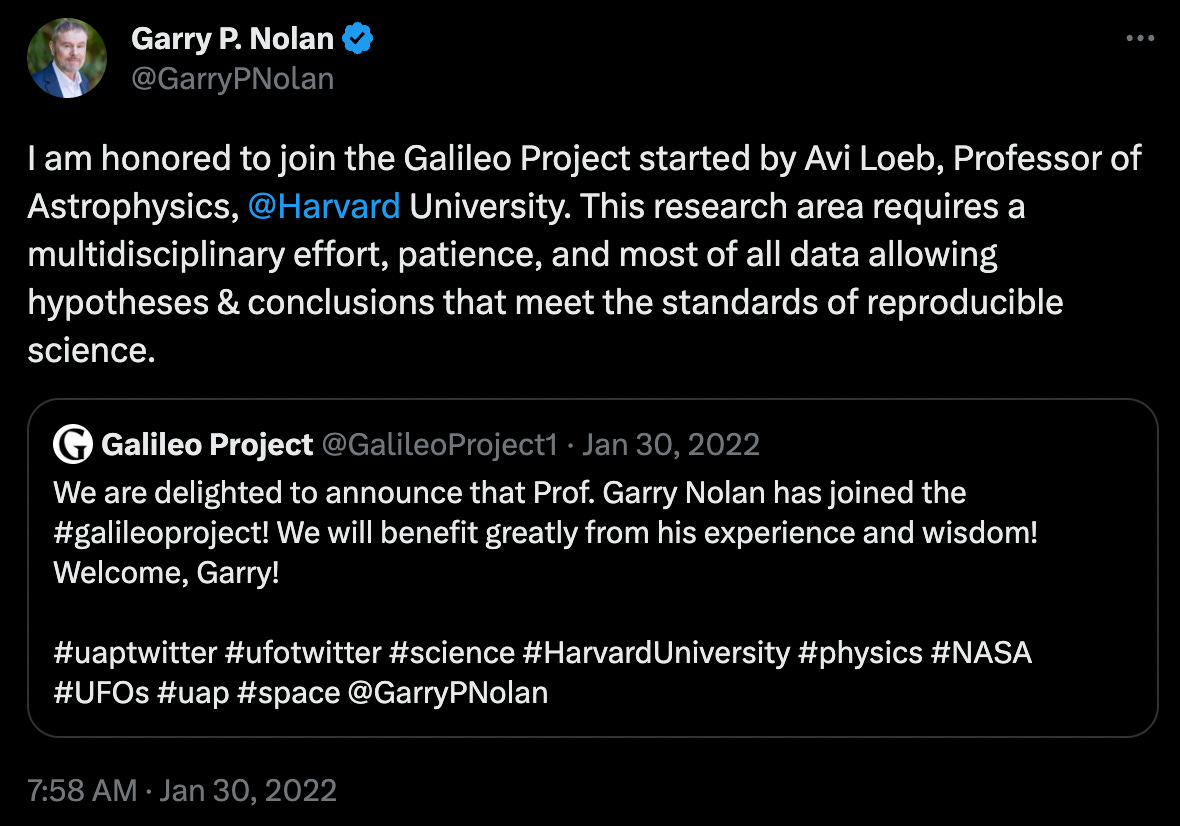Viewport: 1180px width, 826px height.
Task: Open the 7:58 AM · Jan 30, 2022 timestamp
Action: [182, 791]
